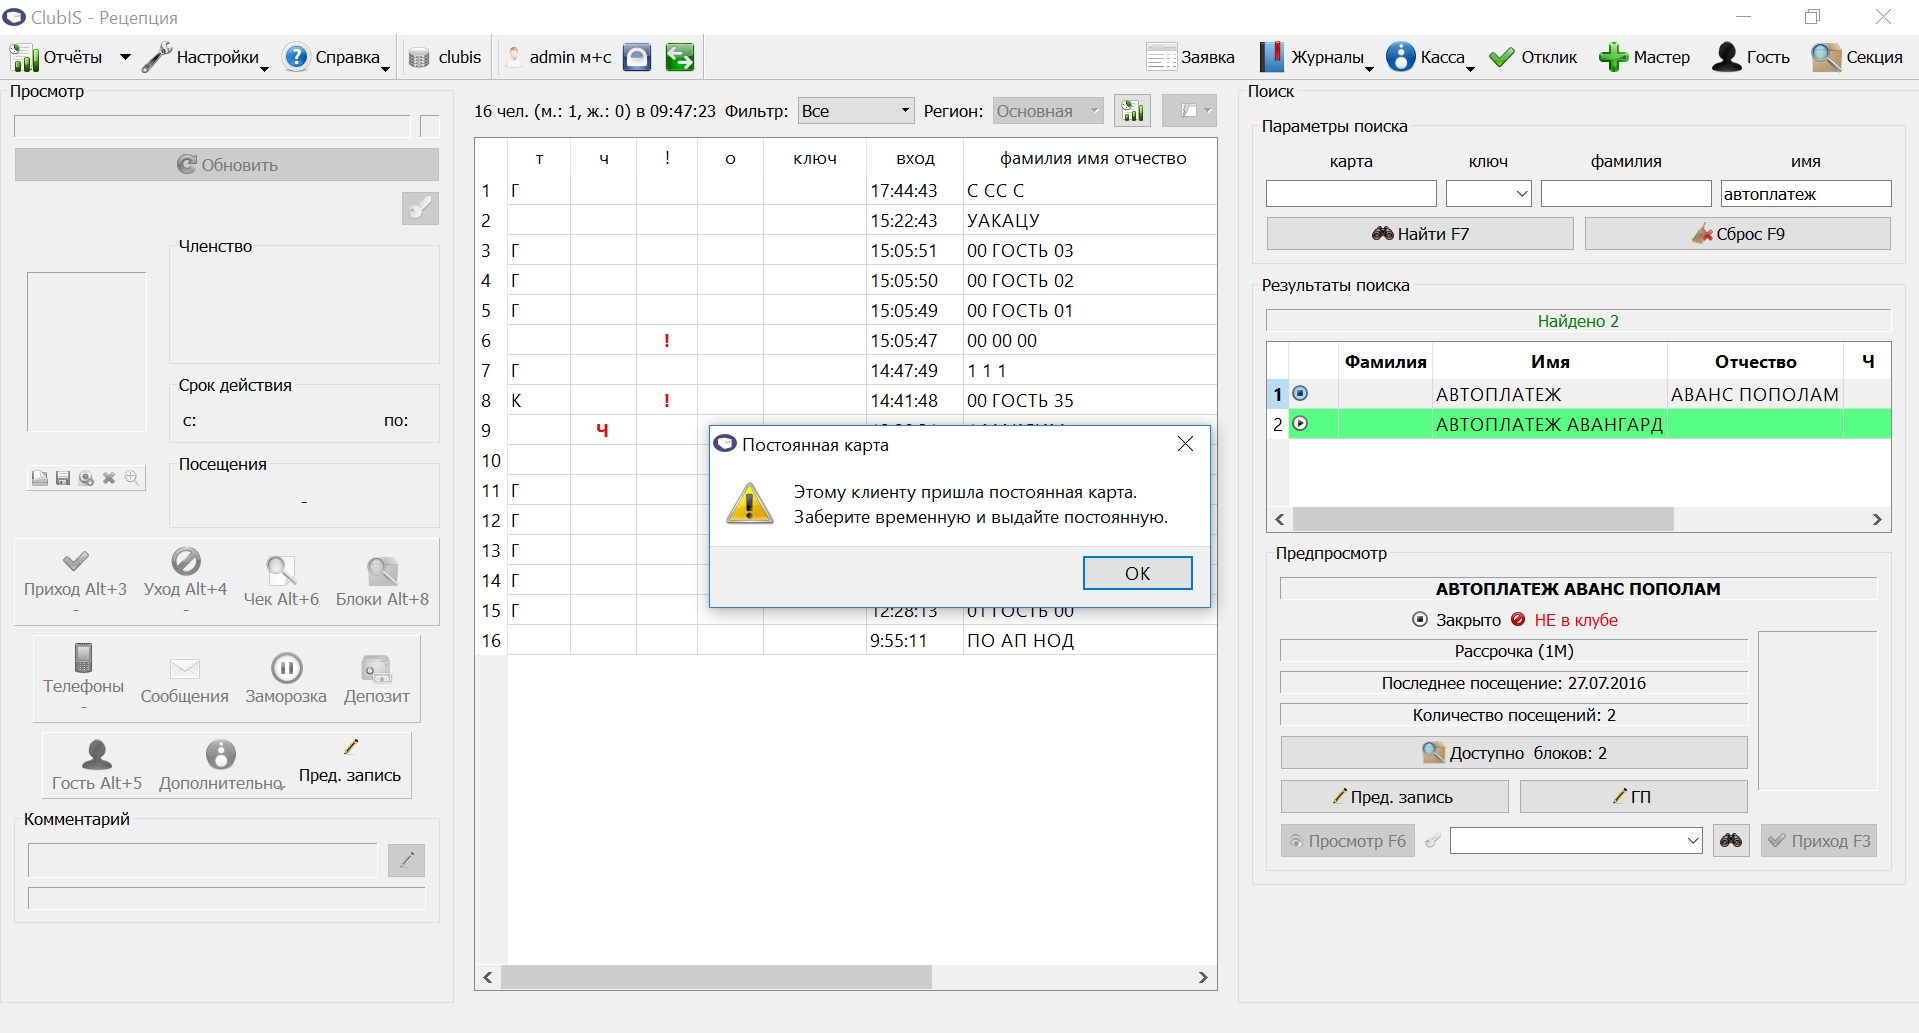
Task: Open Сообщения envelope
Action: (x=185, y=681)
